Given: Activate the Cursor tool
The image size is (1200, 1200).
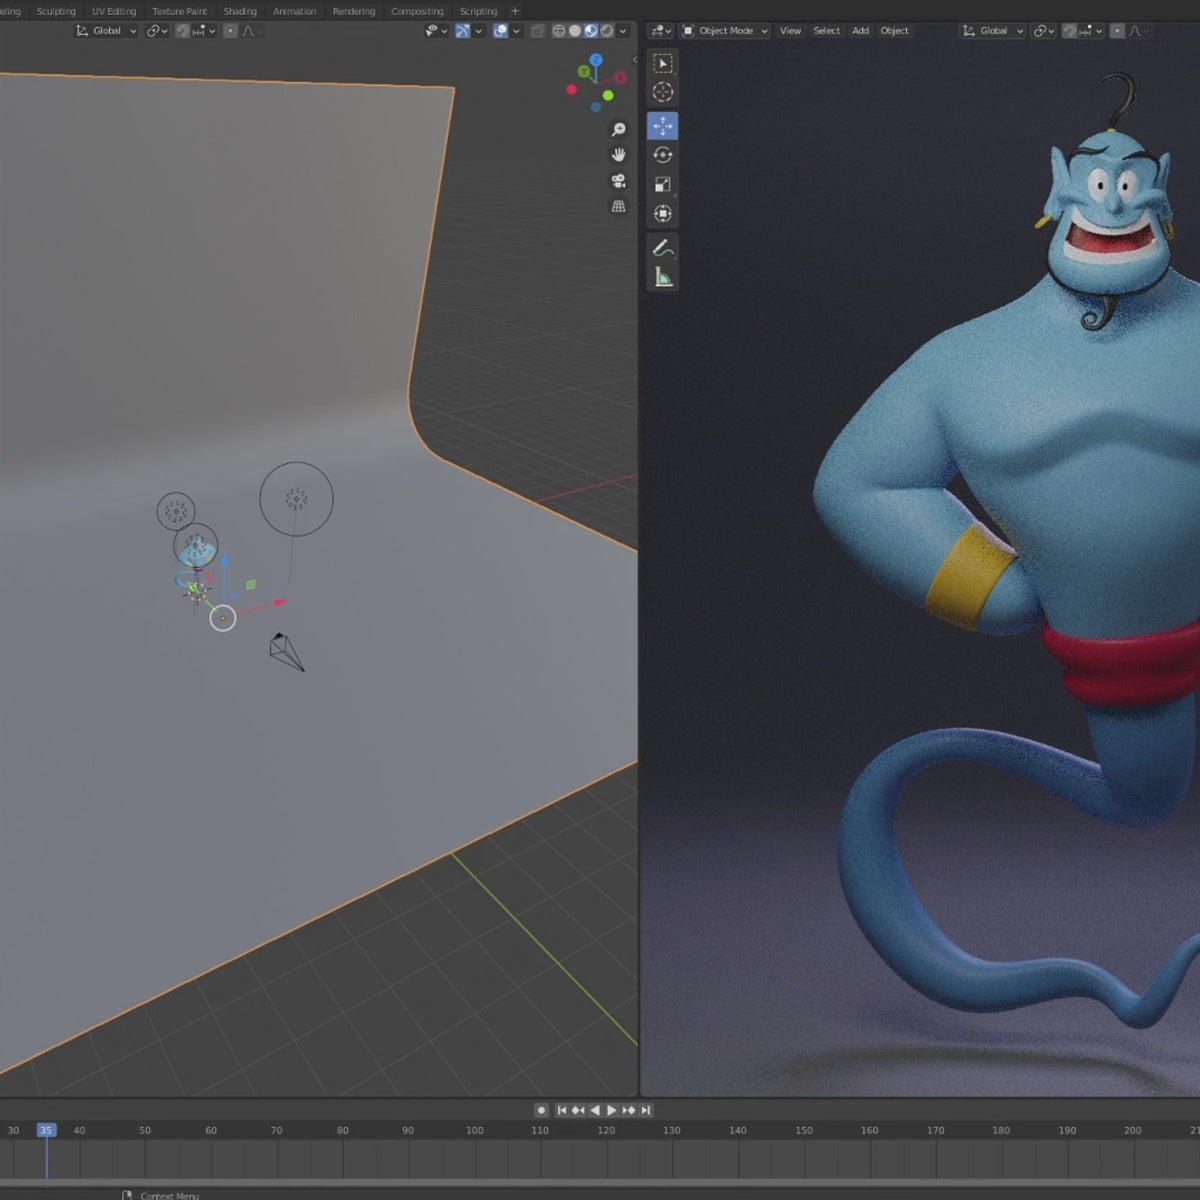Looking at the screenshot, I should (x=662, y=92).
